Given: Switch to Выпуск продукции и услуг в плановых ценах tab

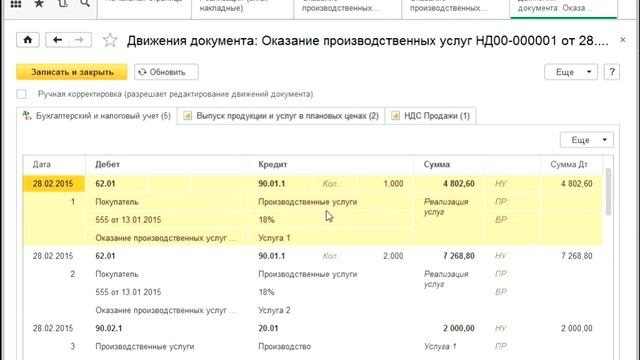Looking at the screenshot, I should point(281,116).
